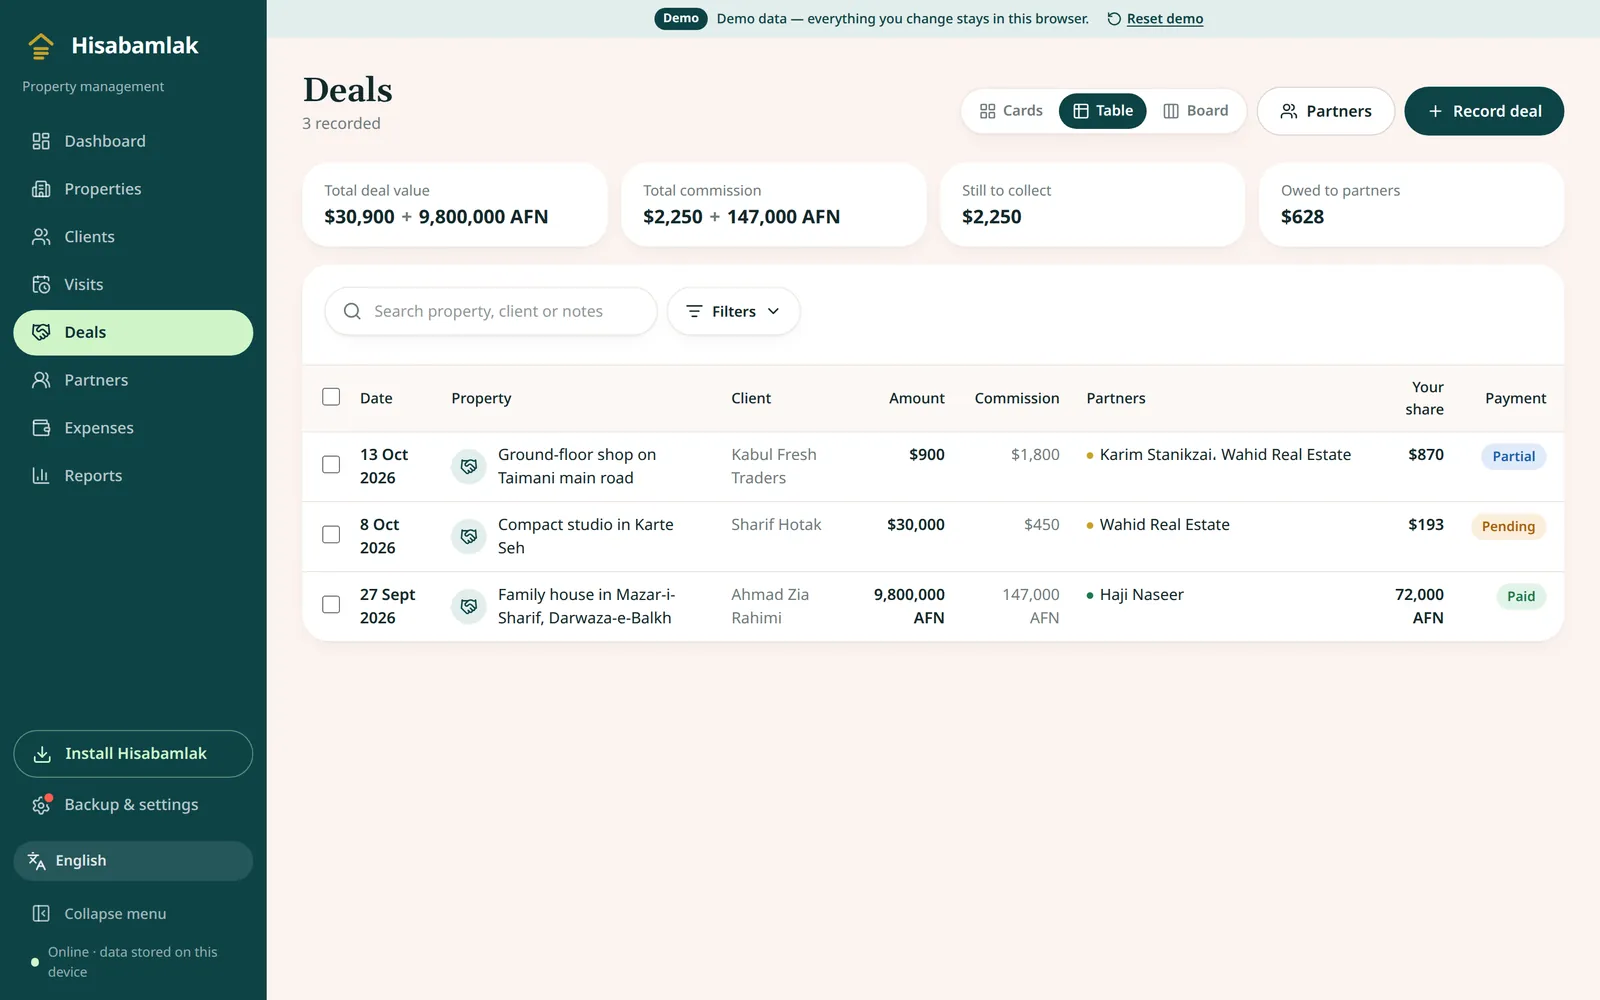The image size is (1600, 1000).
Task: Expand the Filters dropdown
Action: pyautogui.click(x=733, y=312)
